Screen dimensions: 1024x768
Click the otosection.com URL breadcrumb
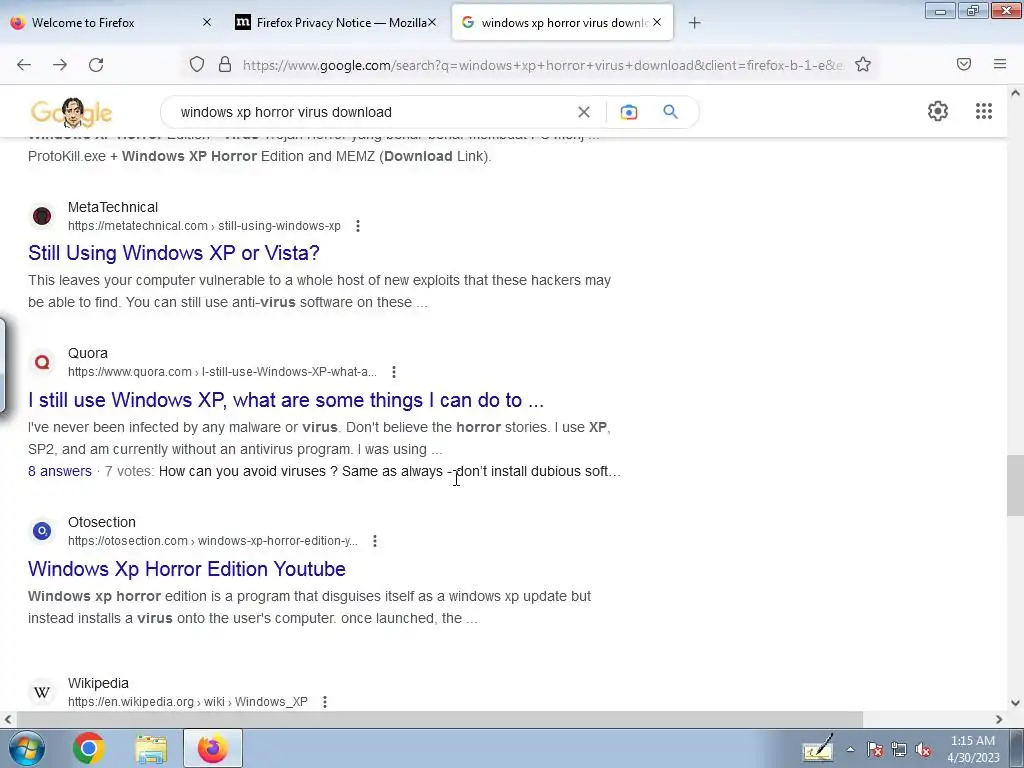[213, 541]
